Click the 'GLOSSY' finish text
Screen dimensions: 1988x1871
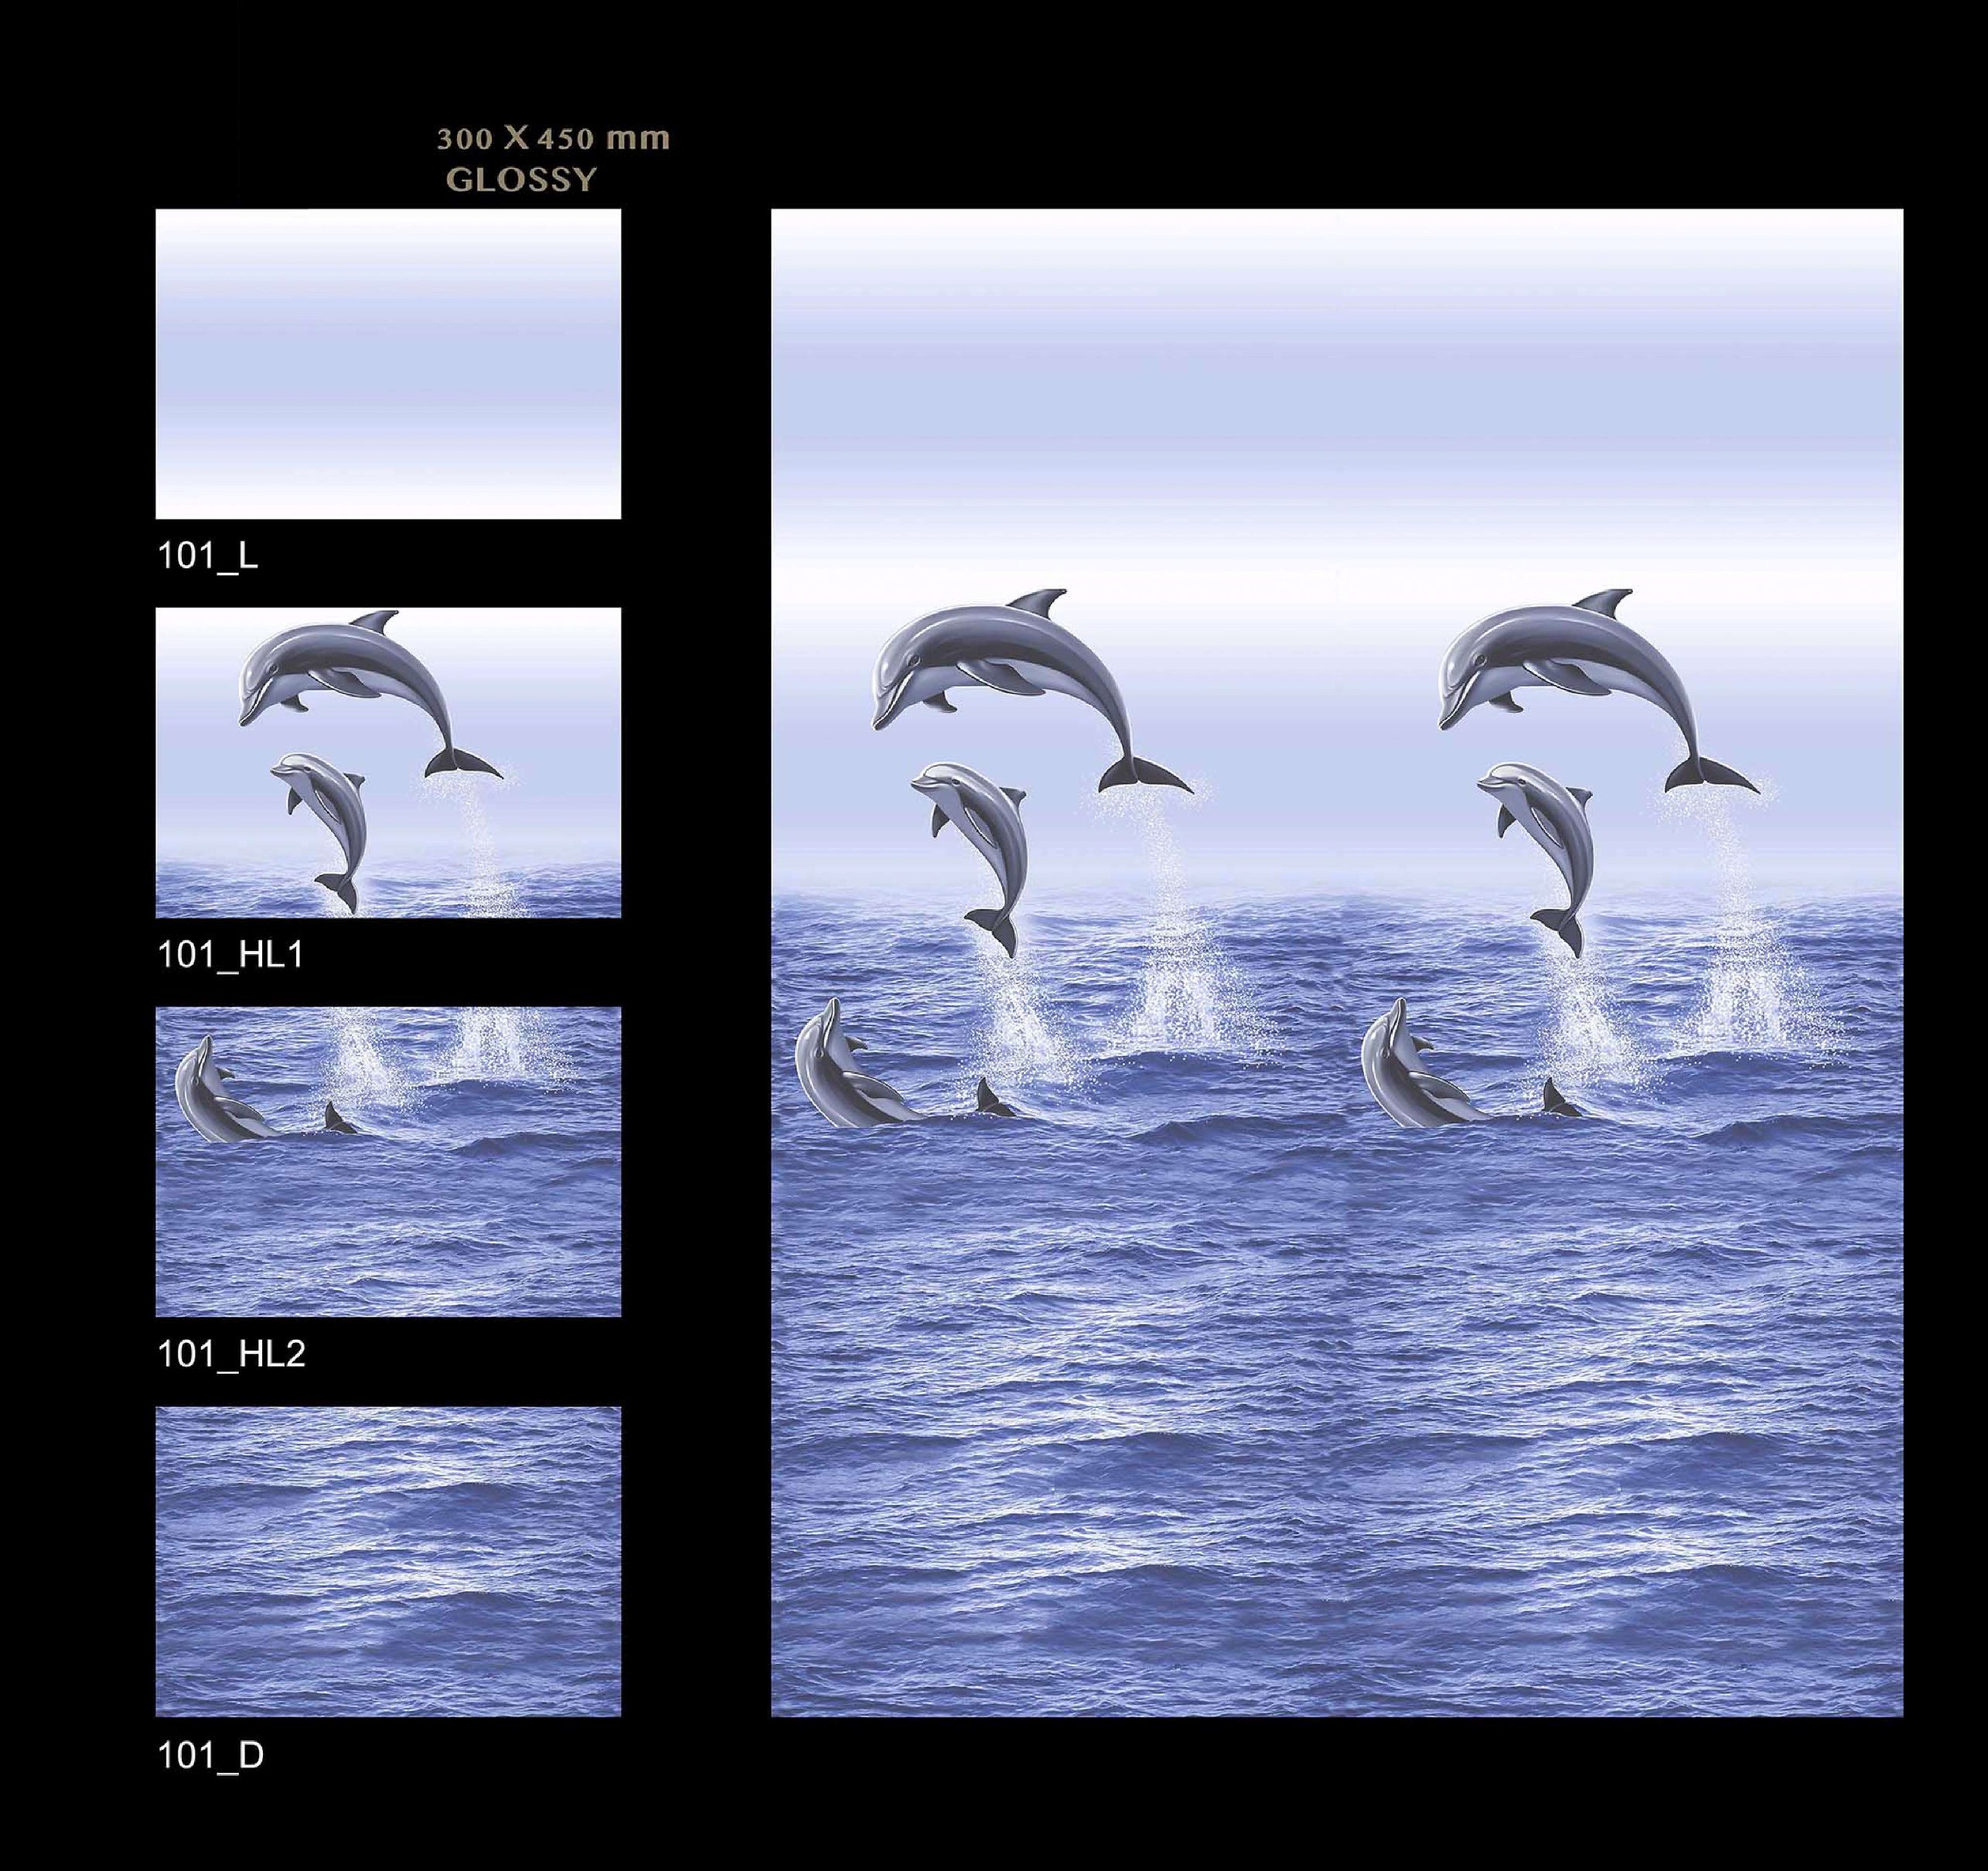point(521,180)
